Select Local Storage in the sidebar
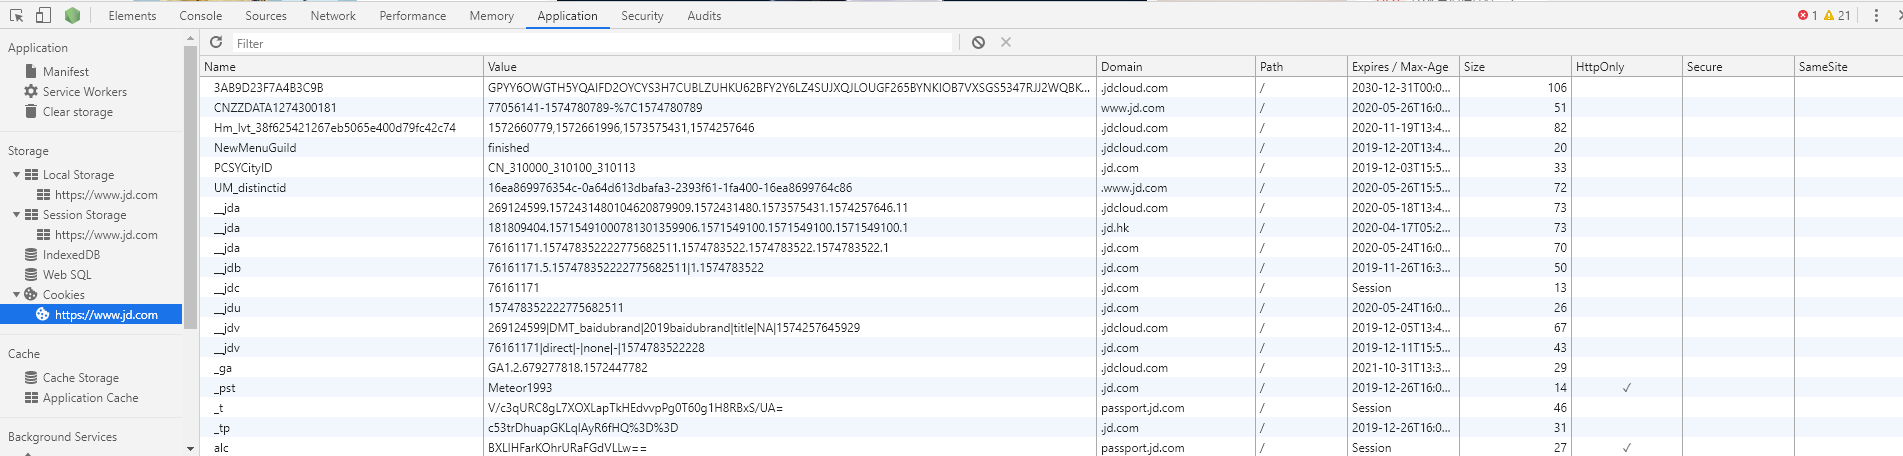Viewport: 1903px width, 456px height. coord(78,175)
